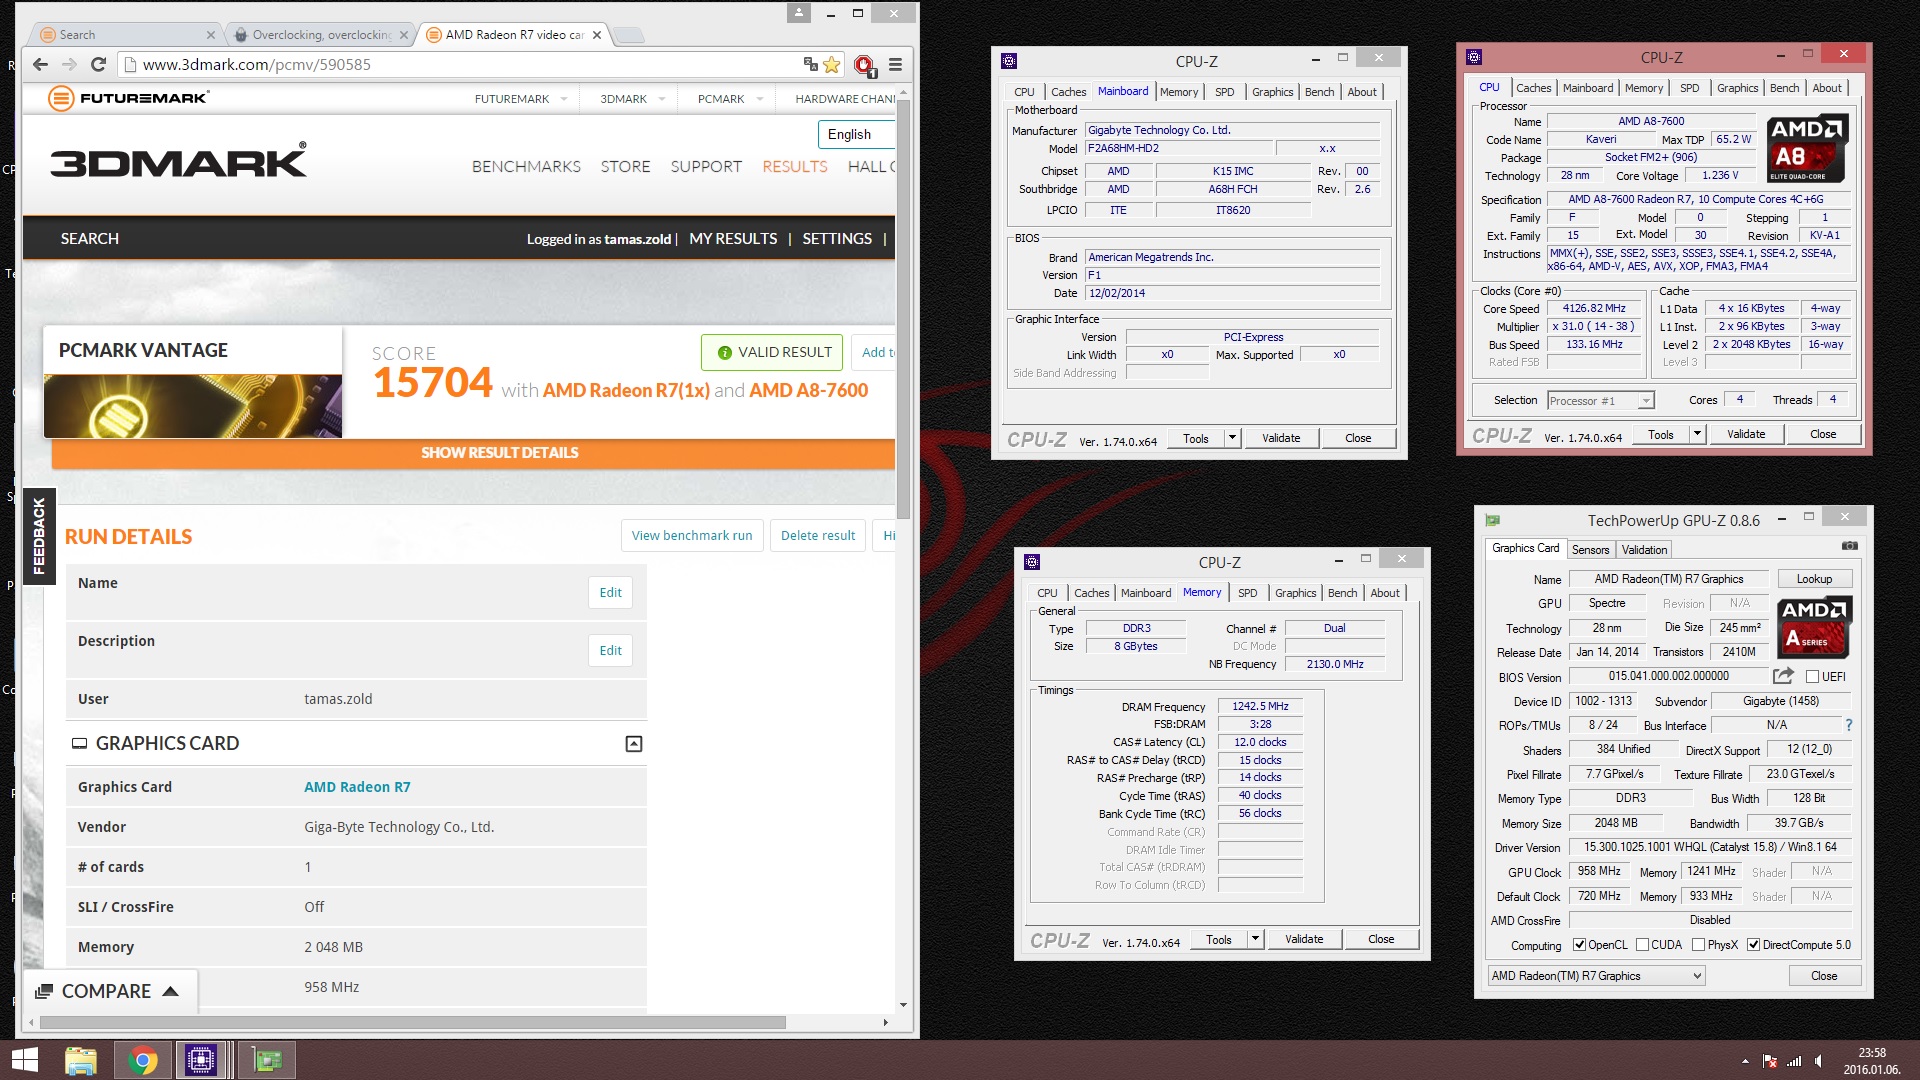Collapse the Graphics Card section icon
Image resolution: width=1920 pixels, height=1080 pixels.
[634, 744]
